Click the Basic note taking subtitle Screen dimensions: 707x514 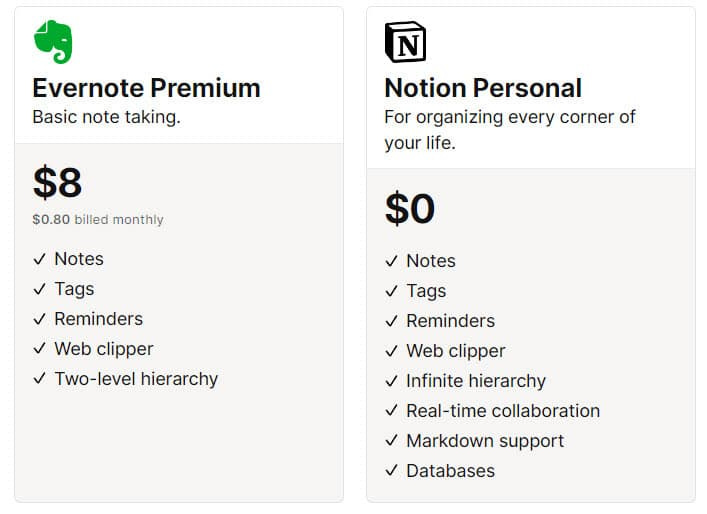tap(106, 117)
